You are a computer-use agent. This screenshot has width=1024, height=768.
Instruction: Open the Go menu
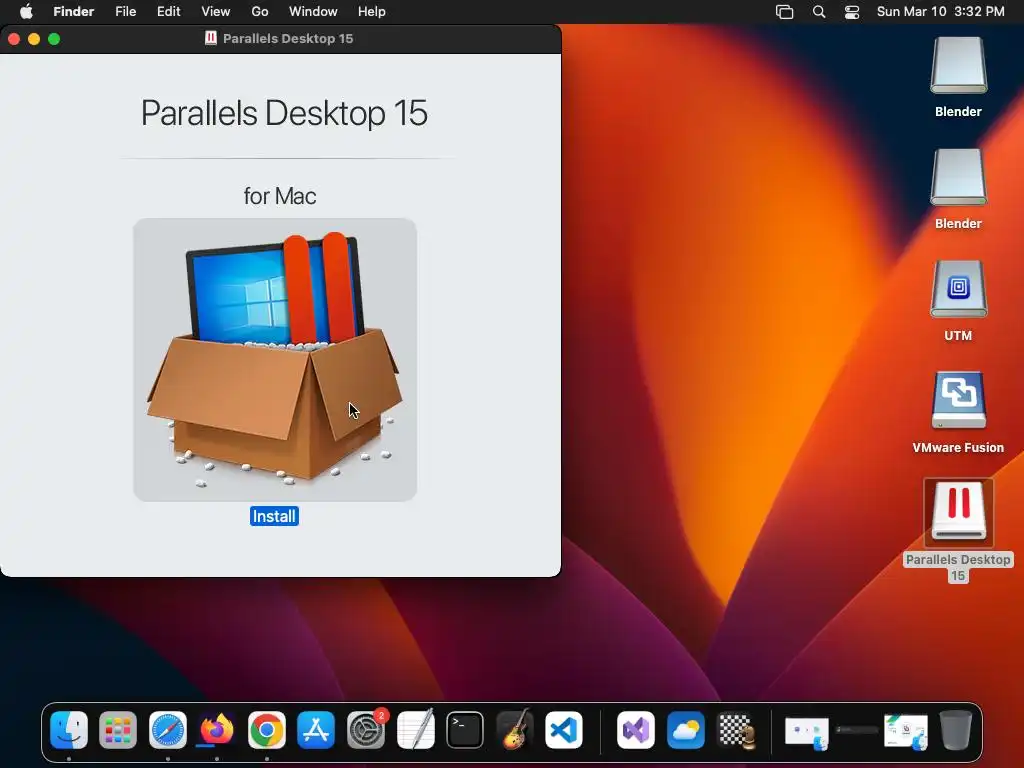(x=260, y=12)
